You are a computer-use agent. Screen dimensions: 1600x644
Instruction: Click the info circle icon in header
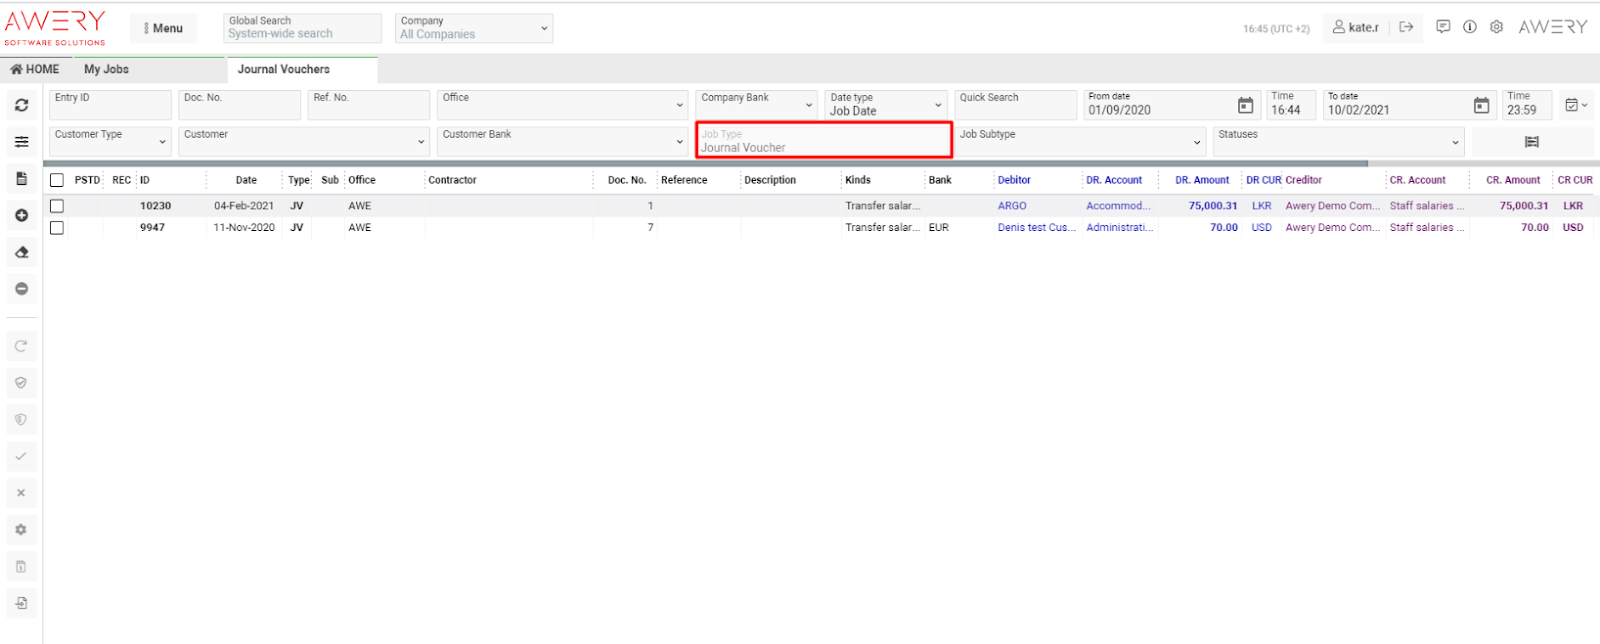(1470, 27)
